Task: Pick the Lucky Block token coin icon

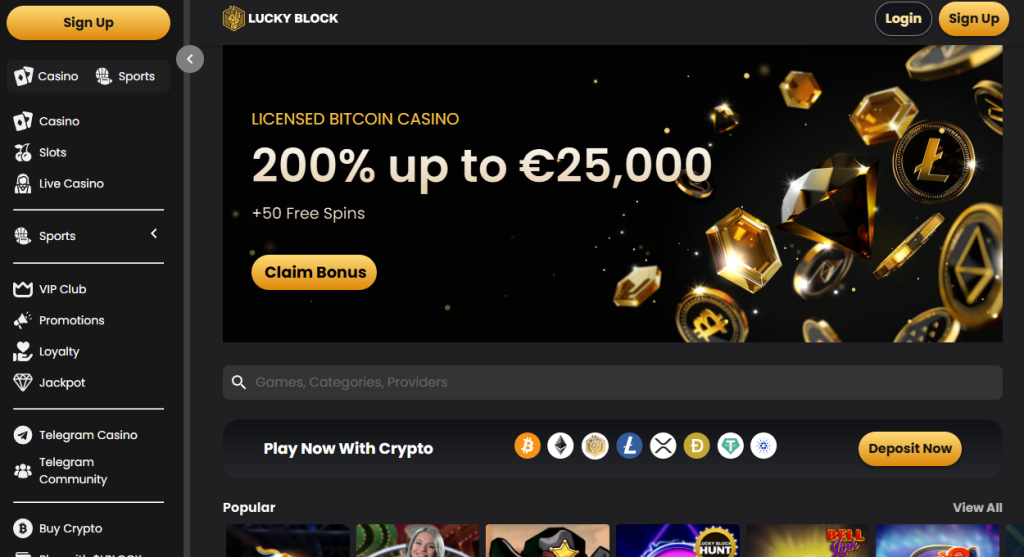Action: click(x=595, y=447)
